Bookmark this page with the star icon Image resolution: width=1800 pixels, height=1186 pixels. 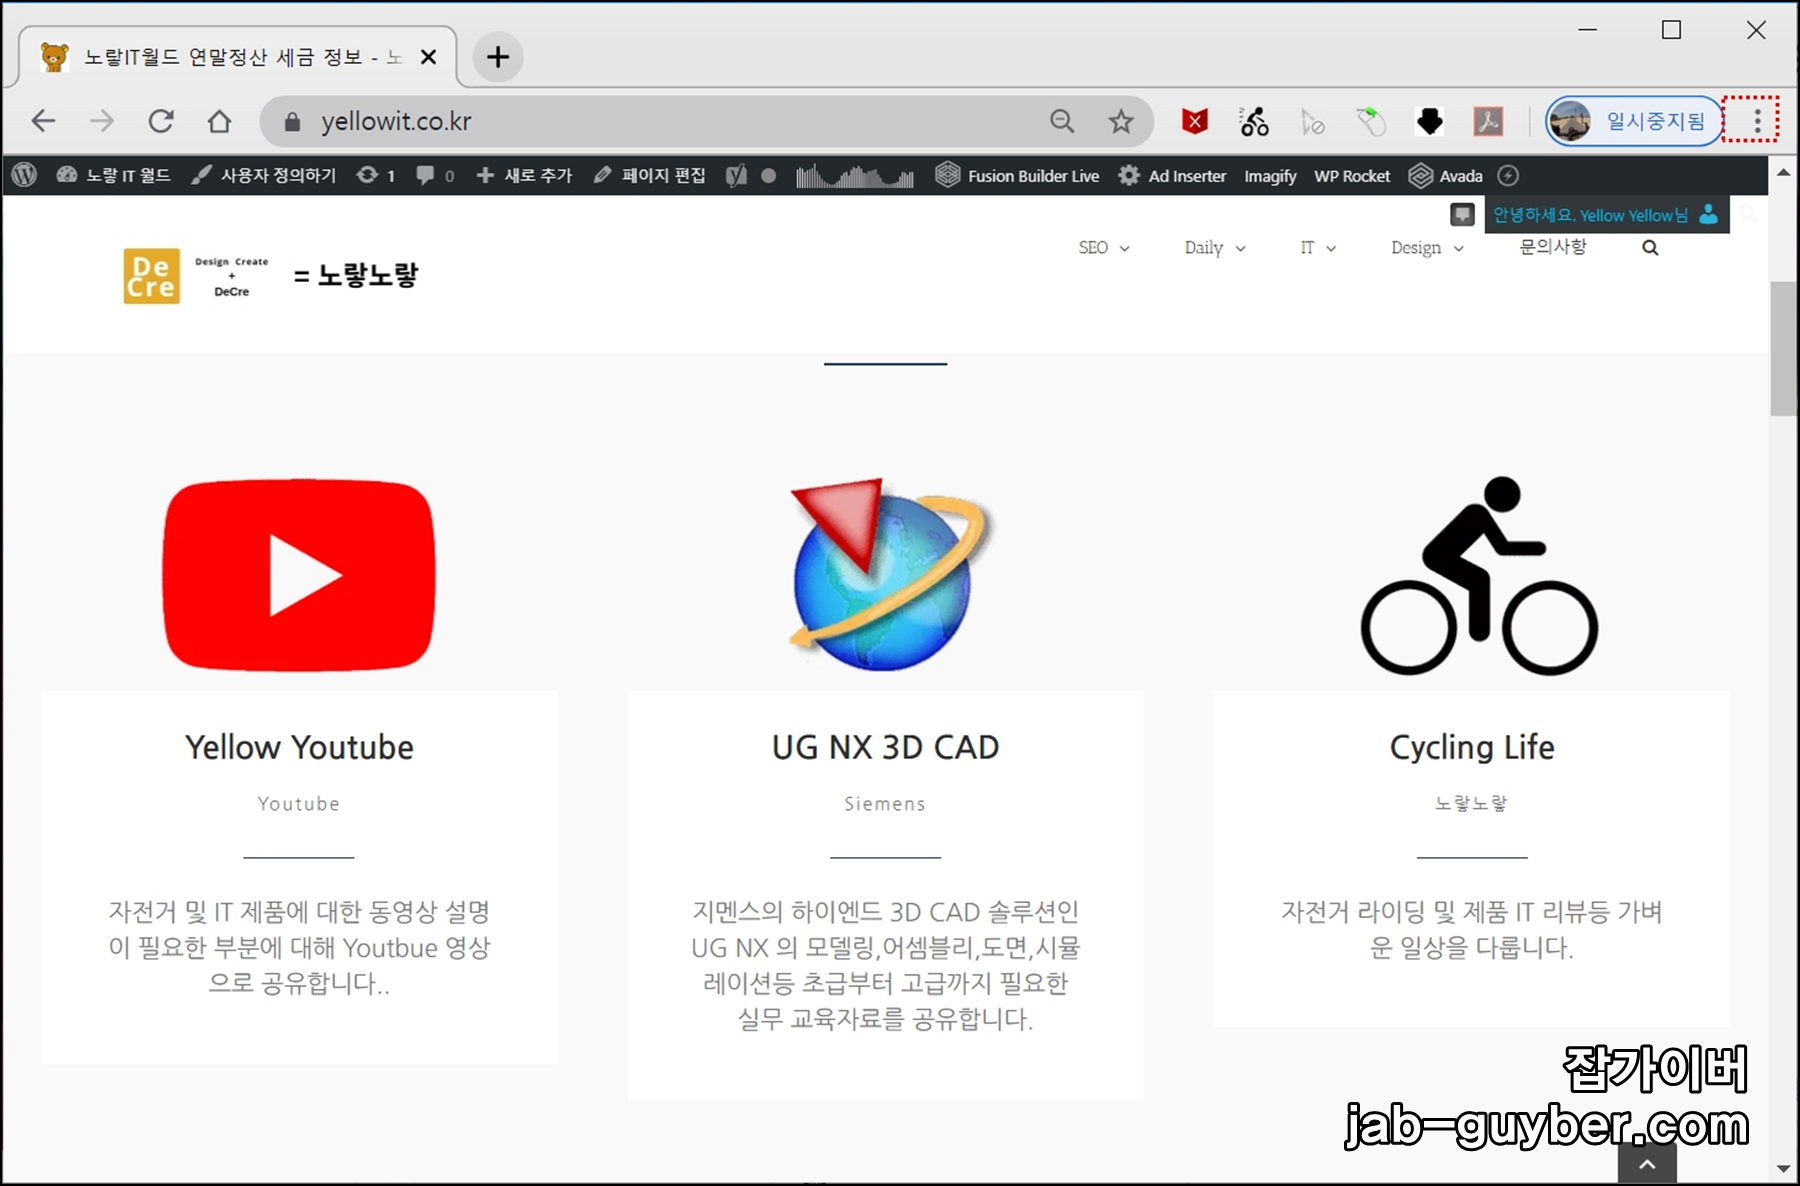point(1121,120)
